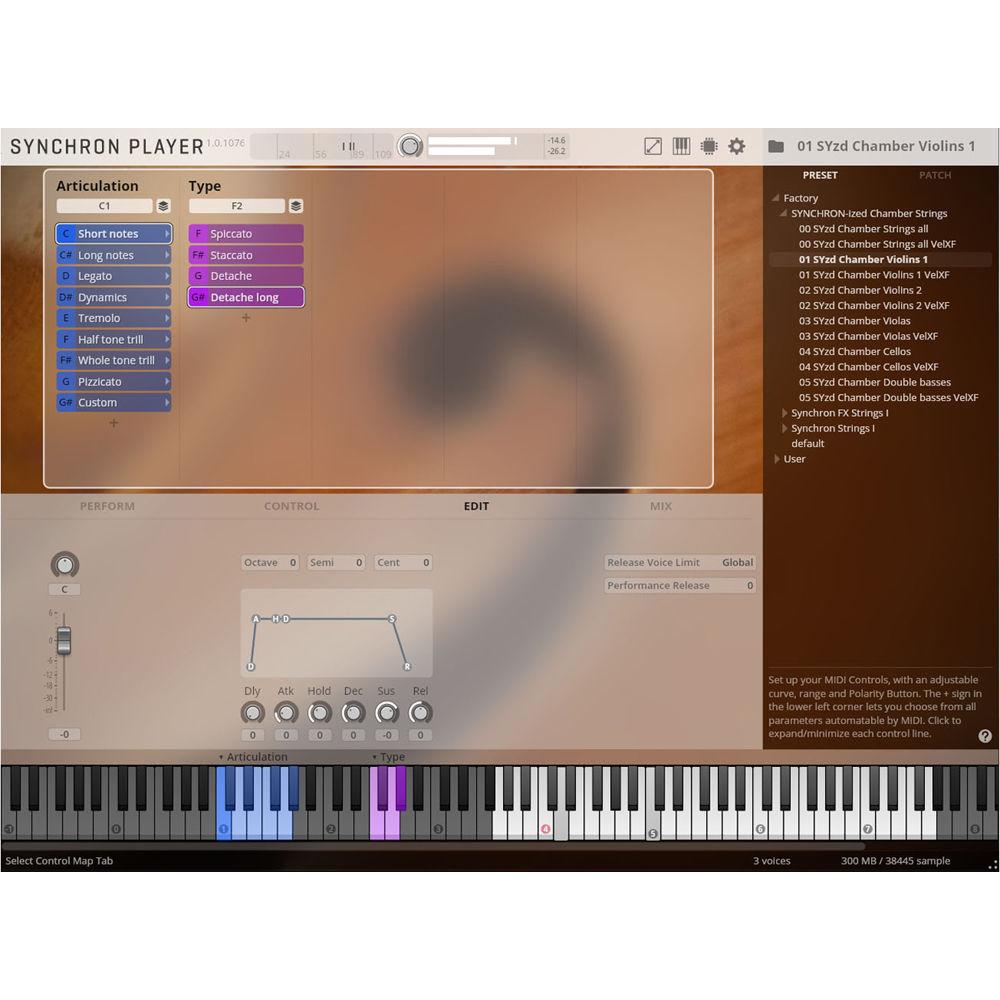Switch to the PERFORM tab

pyautogui.click(x=107, y=506)
